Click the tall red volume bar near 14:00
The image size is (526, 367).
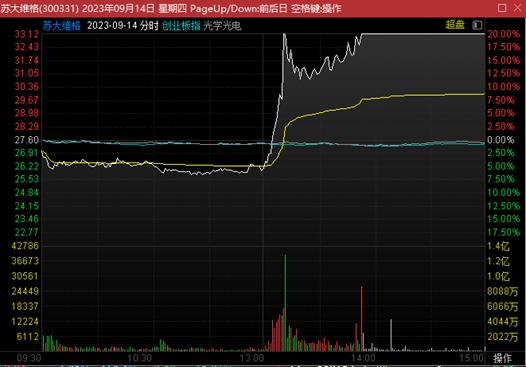point(362,319)
